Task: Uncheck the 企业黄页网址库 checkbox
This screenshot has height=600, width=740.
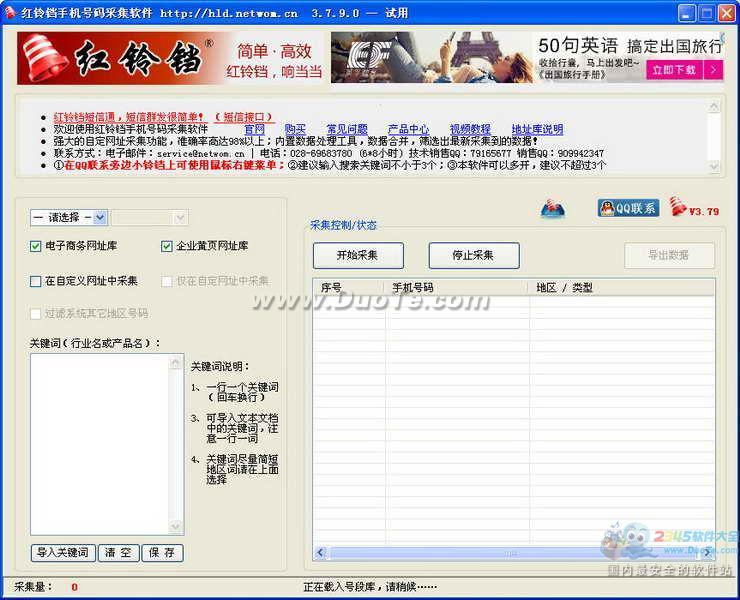Action: click(167, 246)
